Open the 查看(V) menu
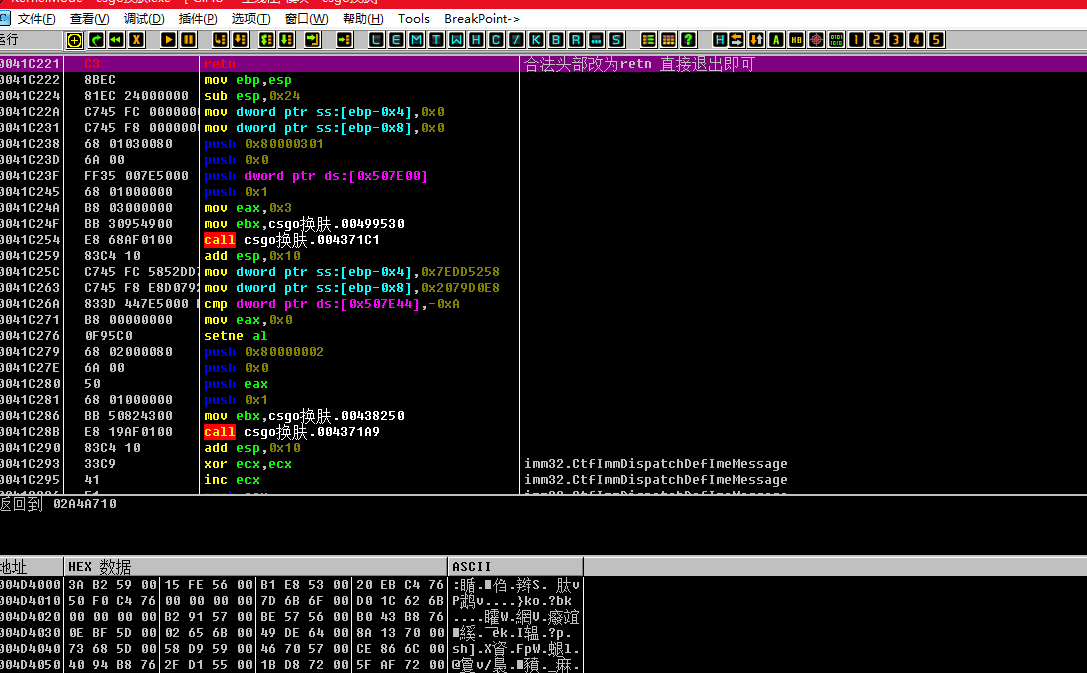Image resolution: width=1087 pixels, height=673 pixels. [90, 19]
